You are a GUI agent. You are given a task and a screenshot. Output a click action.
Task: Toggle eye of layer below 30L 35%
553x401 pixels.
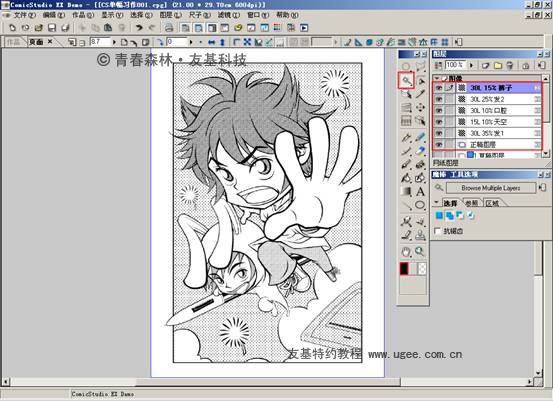pyautogui.click(x=438, y=145)
